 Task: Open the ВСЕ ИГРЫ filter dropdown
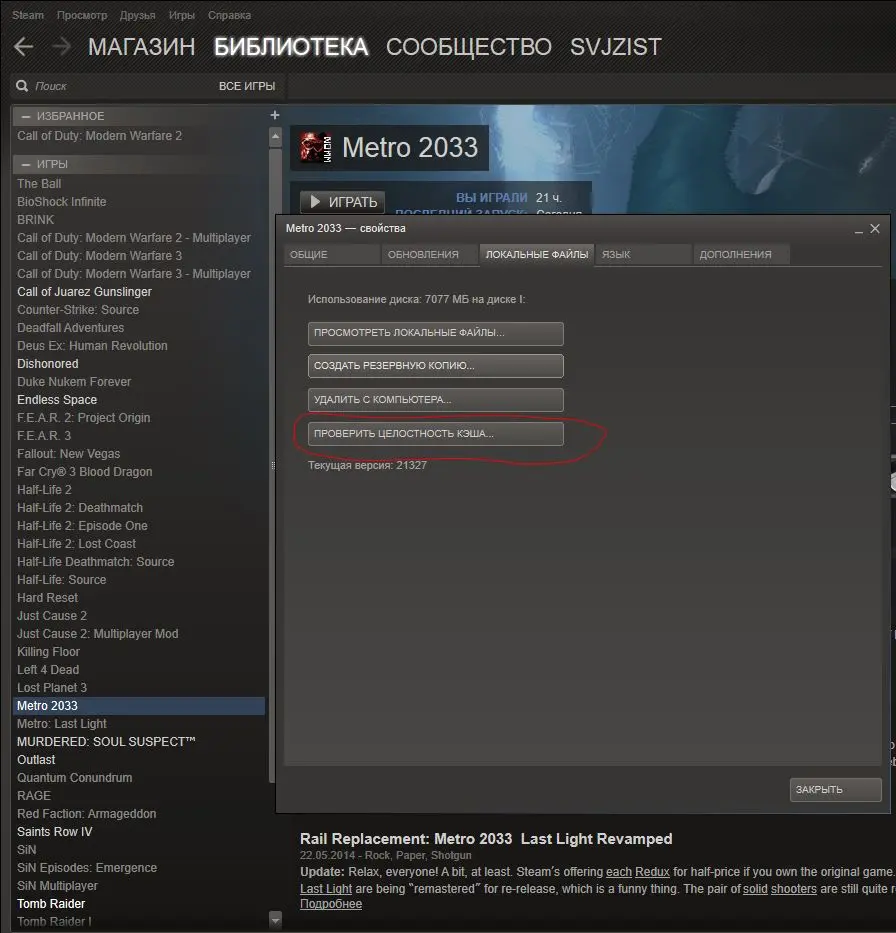pyautogui.click(x=247, y=86)
